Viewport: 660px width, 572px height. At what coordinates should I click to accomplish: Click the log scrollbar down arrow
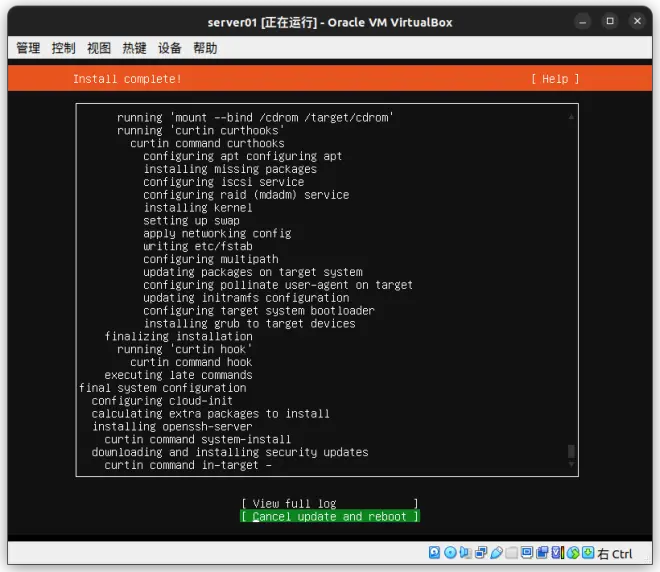(571, 465)
